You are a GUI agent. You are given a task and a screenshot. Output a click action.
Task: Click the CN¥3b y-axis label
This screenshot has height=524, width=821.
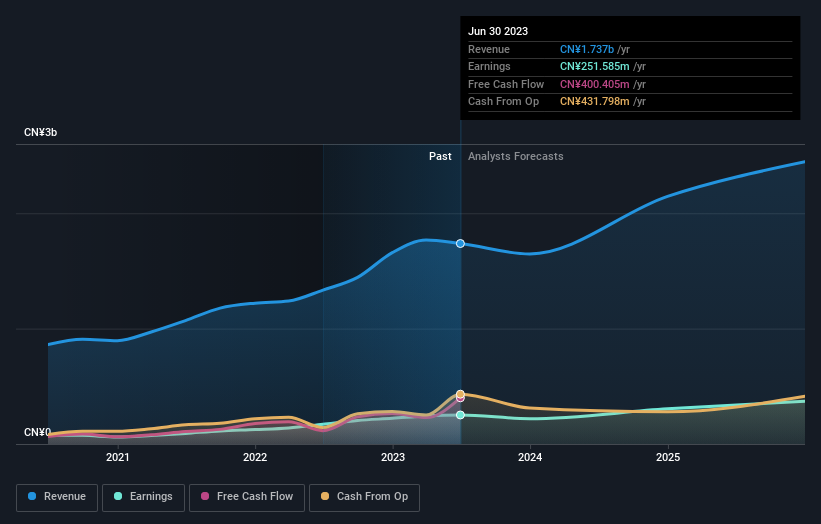[x=40, y=132]
